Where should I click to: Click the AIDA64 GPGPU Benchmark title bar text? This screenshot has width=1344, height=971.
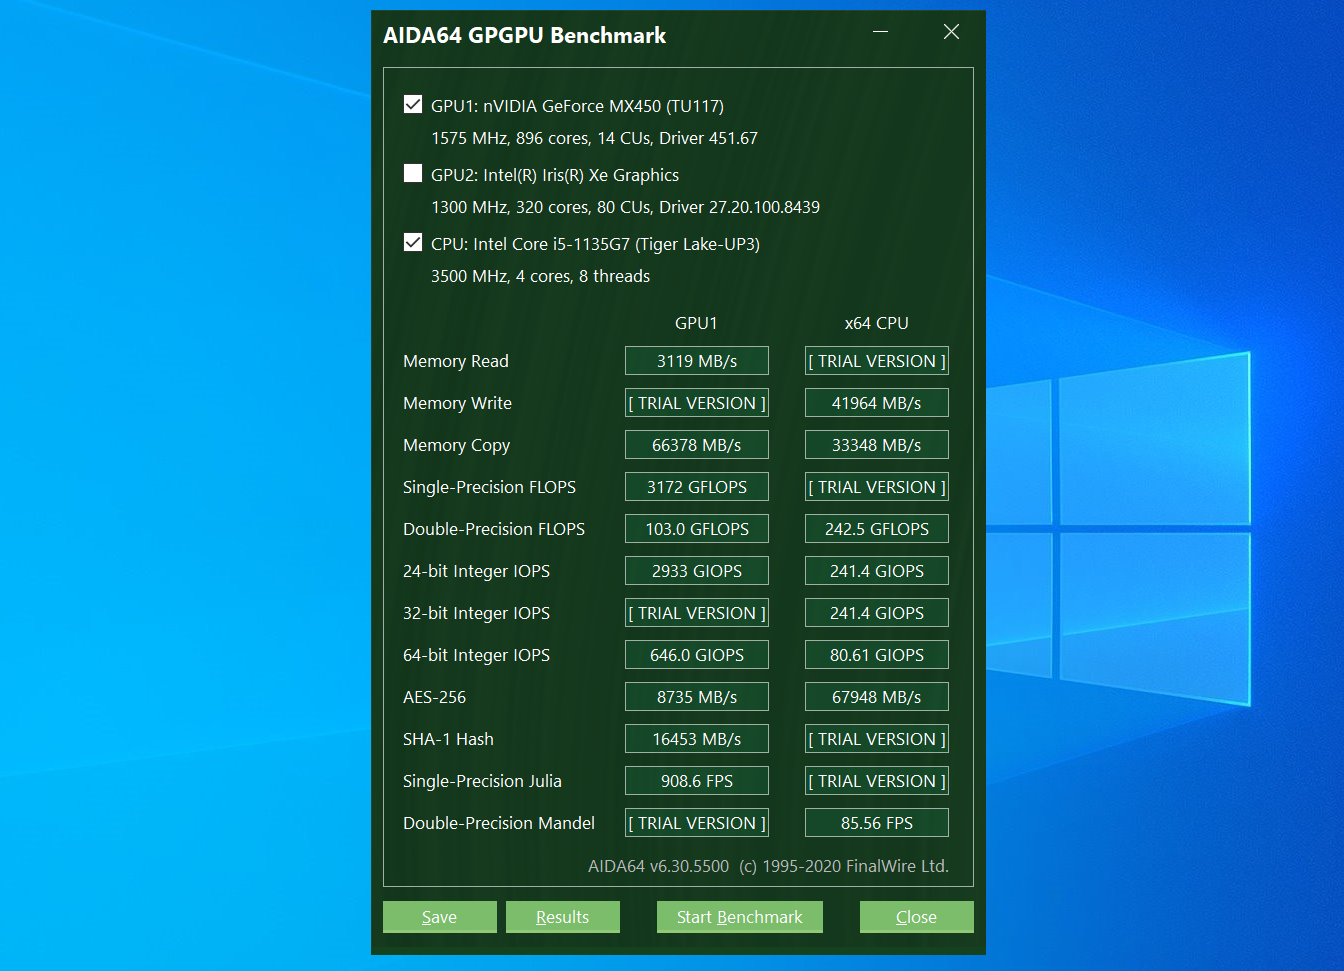coord(524,35)
